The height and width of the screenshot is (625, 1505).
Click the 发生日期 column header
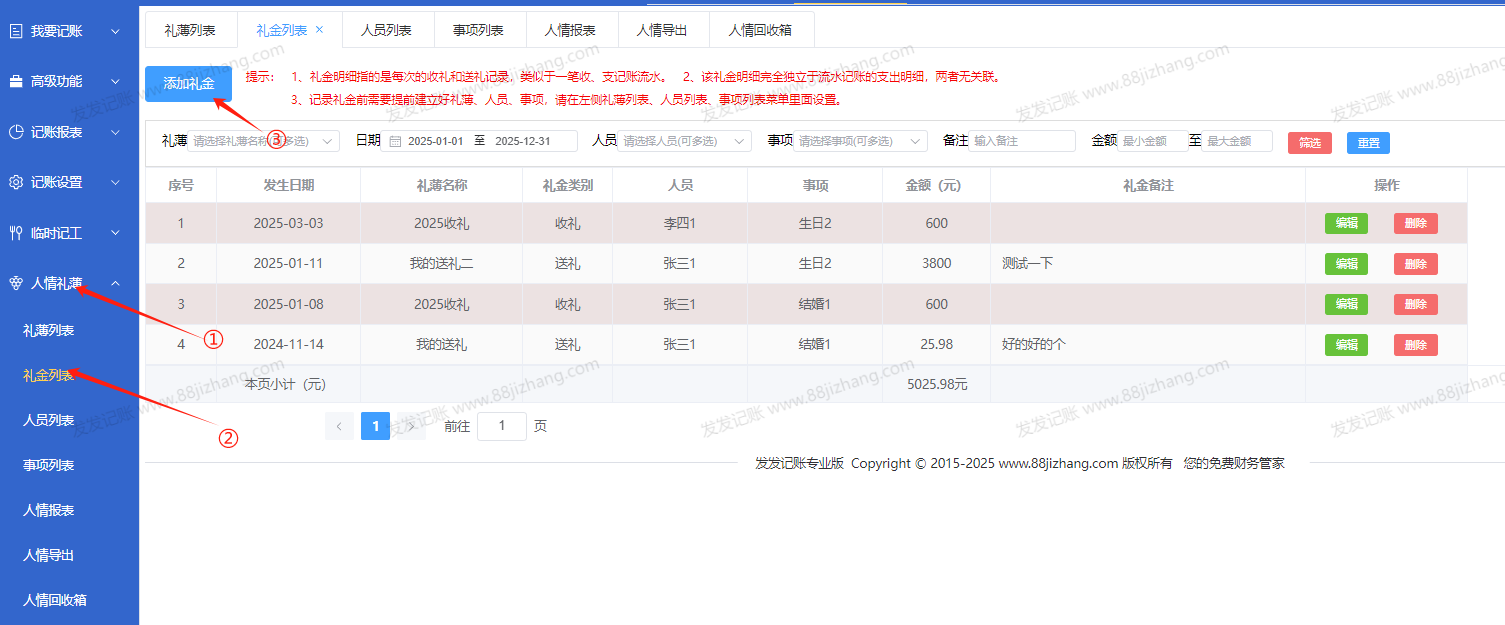tap(289, 185)
